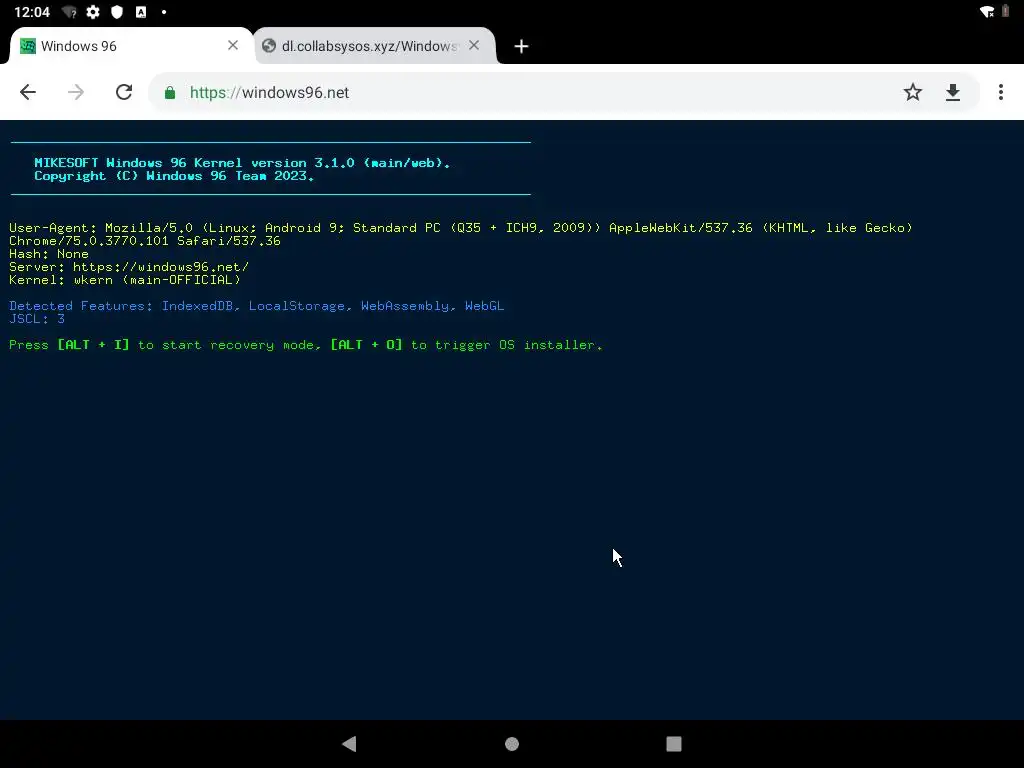1024x768 pixels.
Task: Click the top-right Wi-Fi status icon
Action: click(x=987, y=11)
